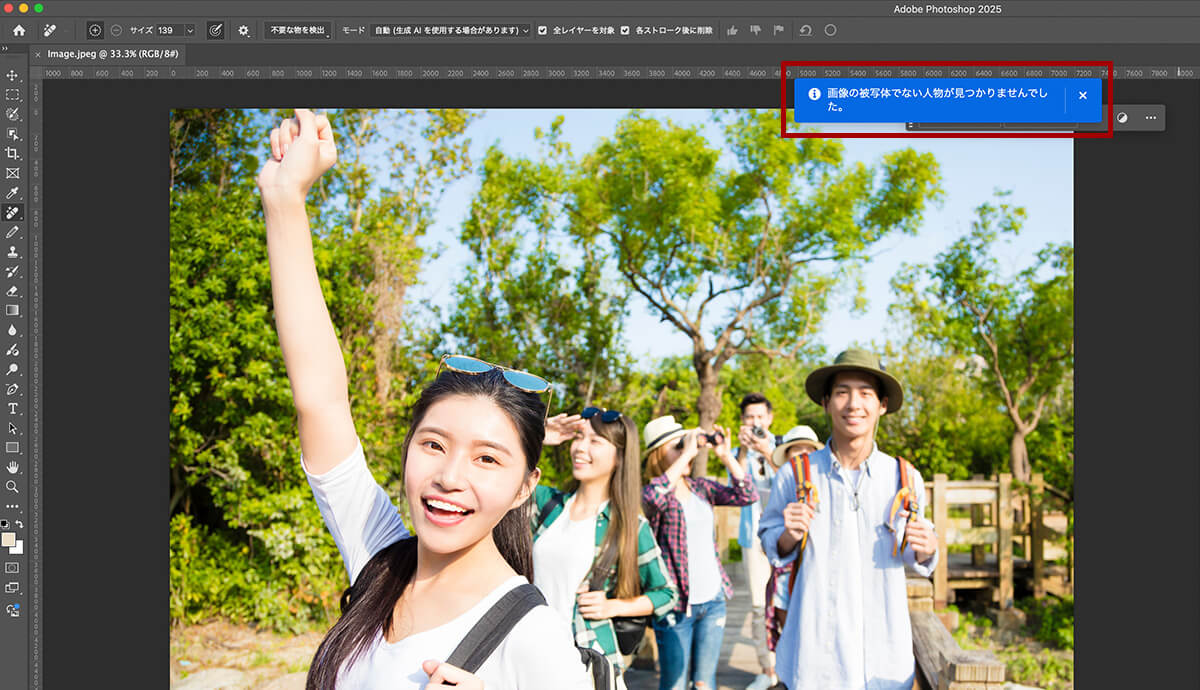The width and height of the screenshot is (1200, 690).
Task: Switch brush to add mode (plus)
Action: (95, 30)
